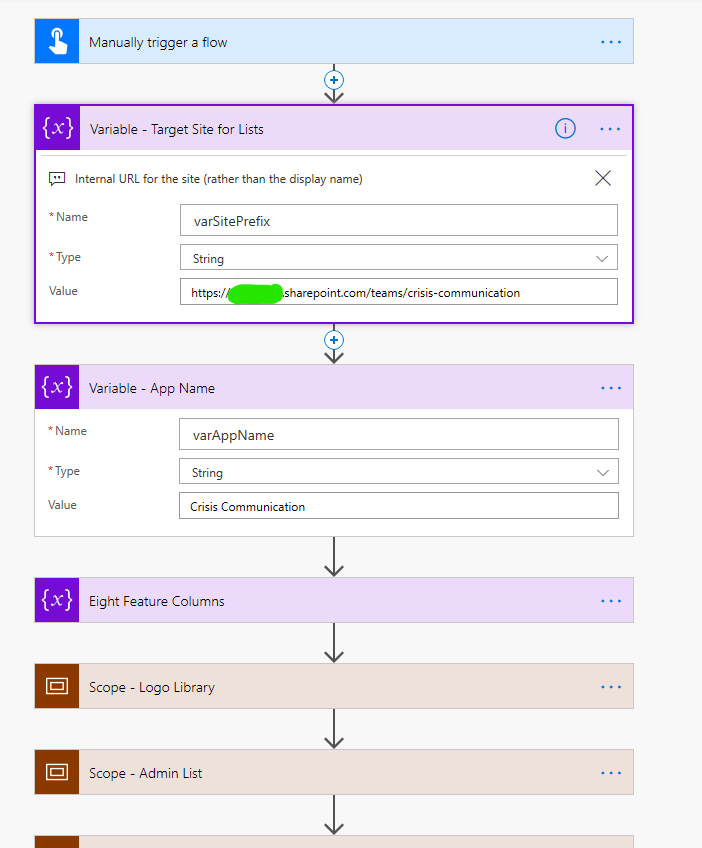Click the {x} icon on Variable - App Name
Viewport: 702px width, 848px height.
[x=56, y=388]
